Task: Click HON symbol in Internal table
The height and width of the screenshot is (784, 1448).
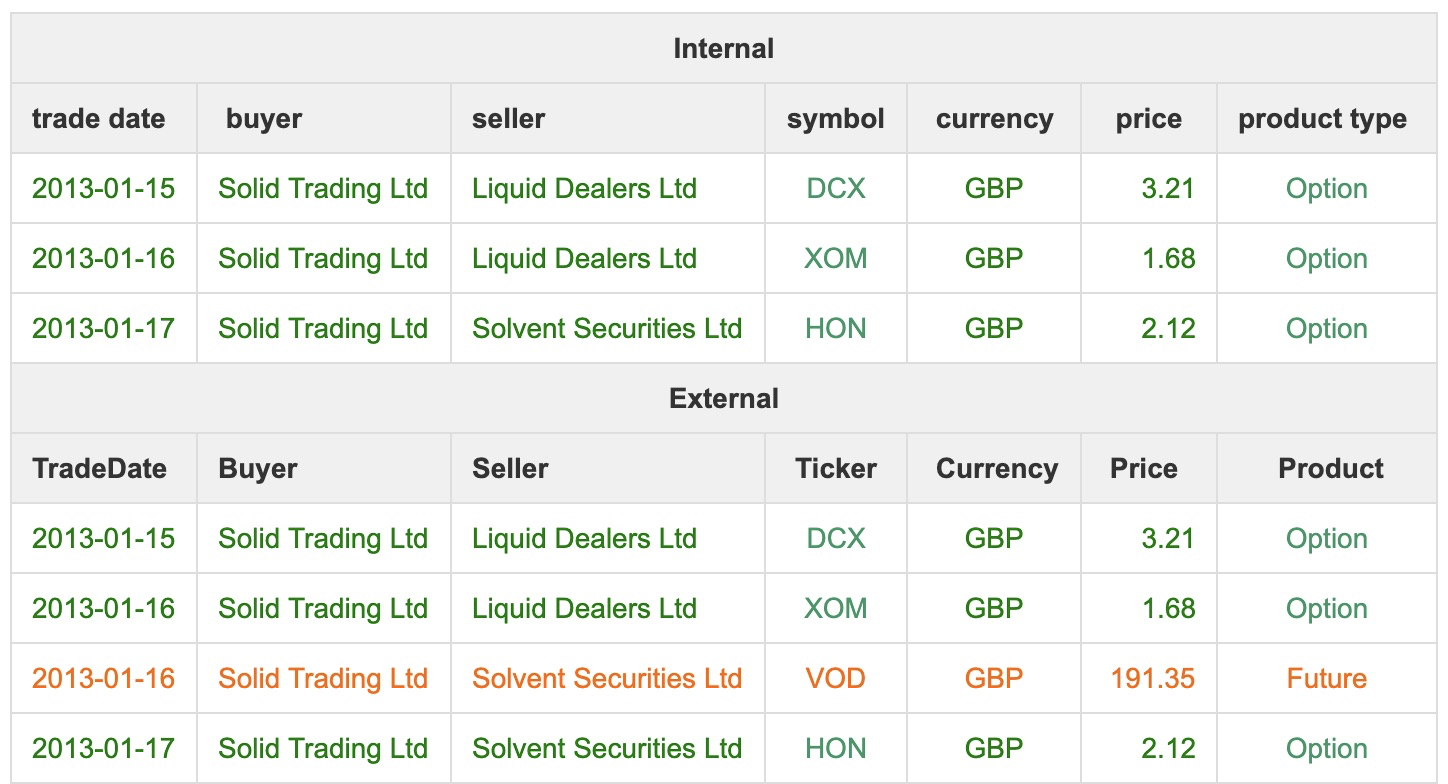Action: coord(835,329)
